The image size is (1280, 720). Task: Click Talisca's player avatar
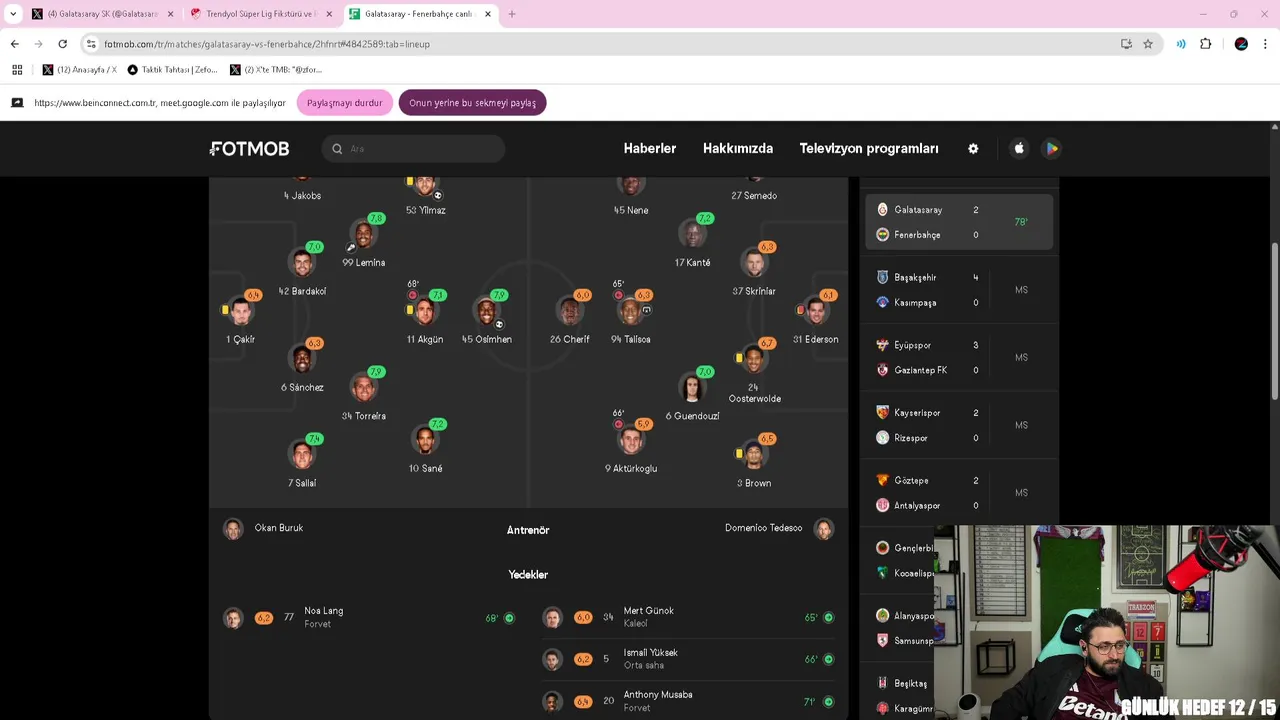coord(630,311)
